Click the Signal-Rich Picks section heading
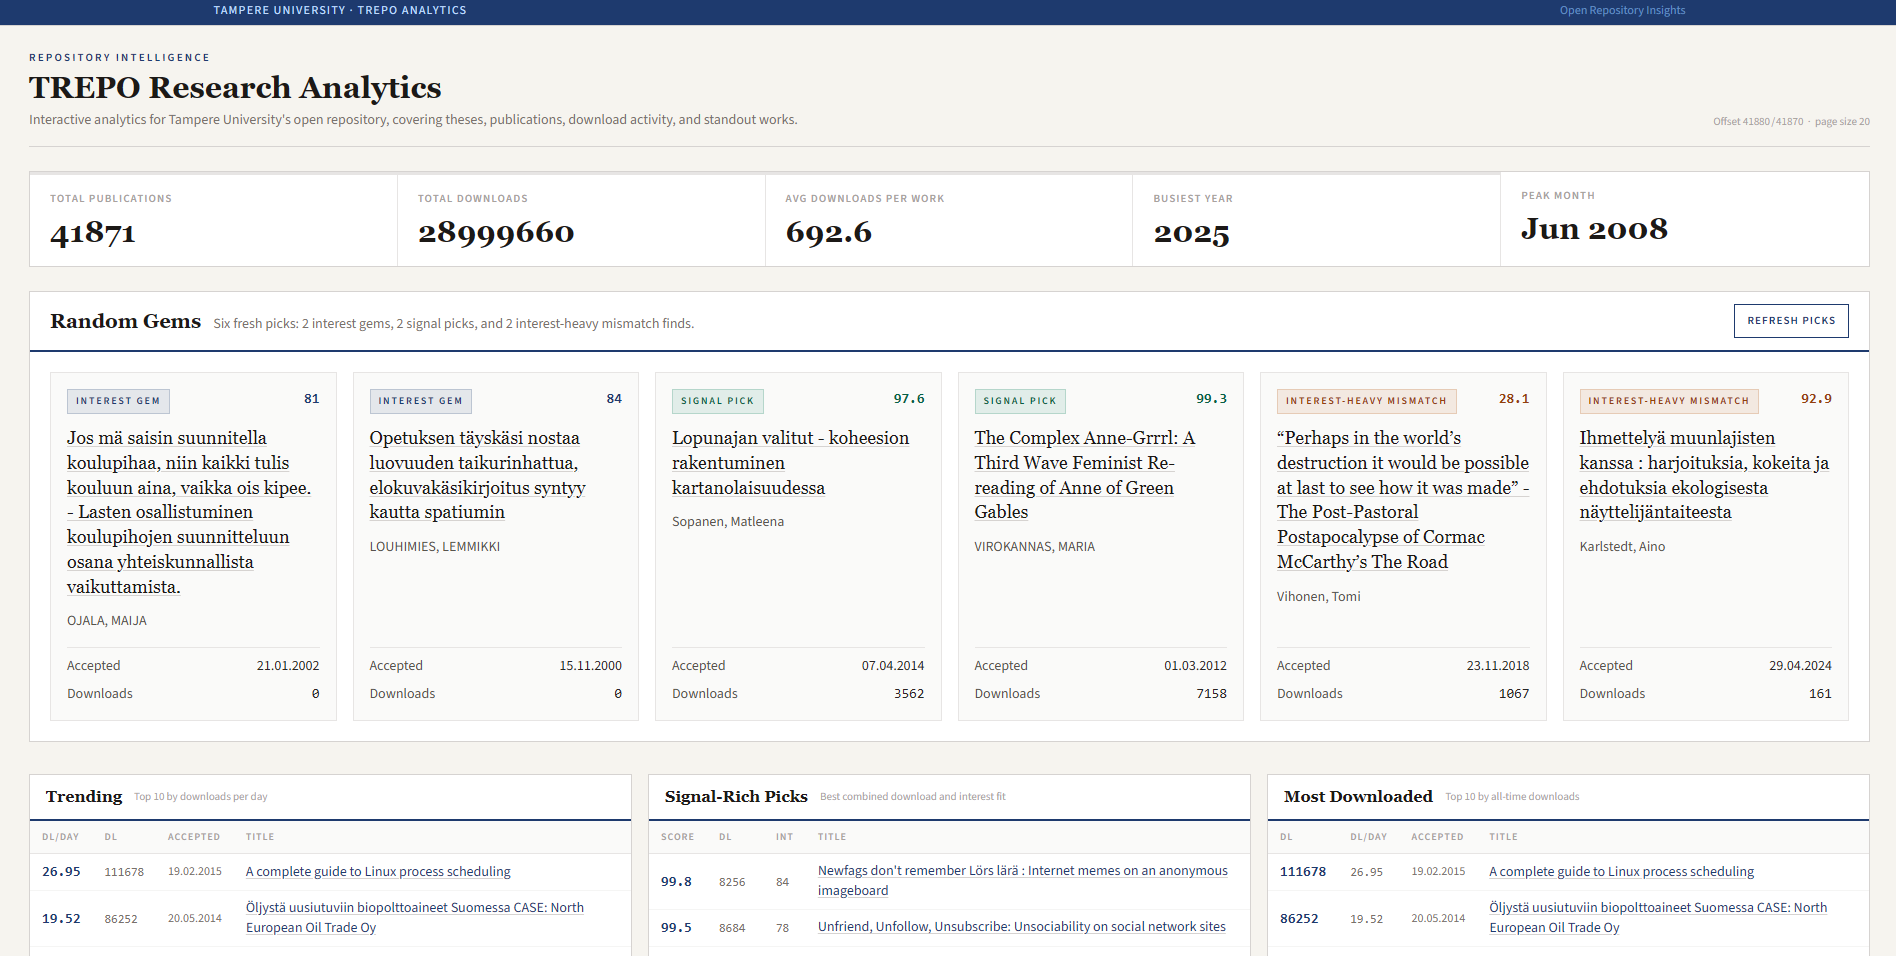The image size is (1896, 956). click(736, 797)
